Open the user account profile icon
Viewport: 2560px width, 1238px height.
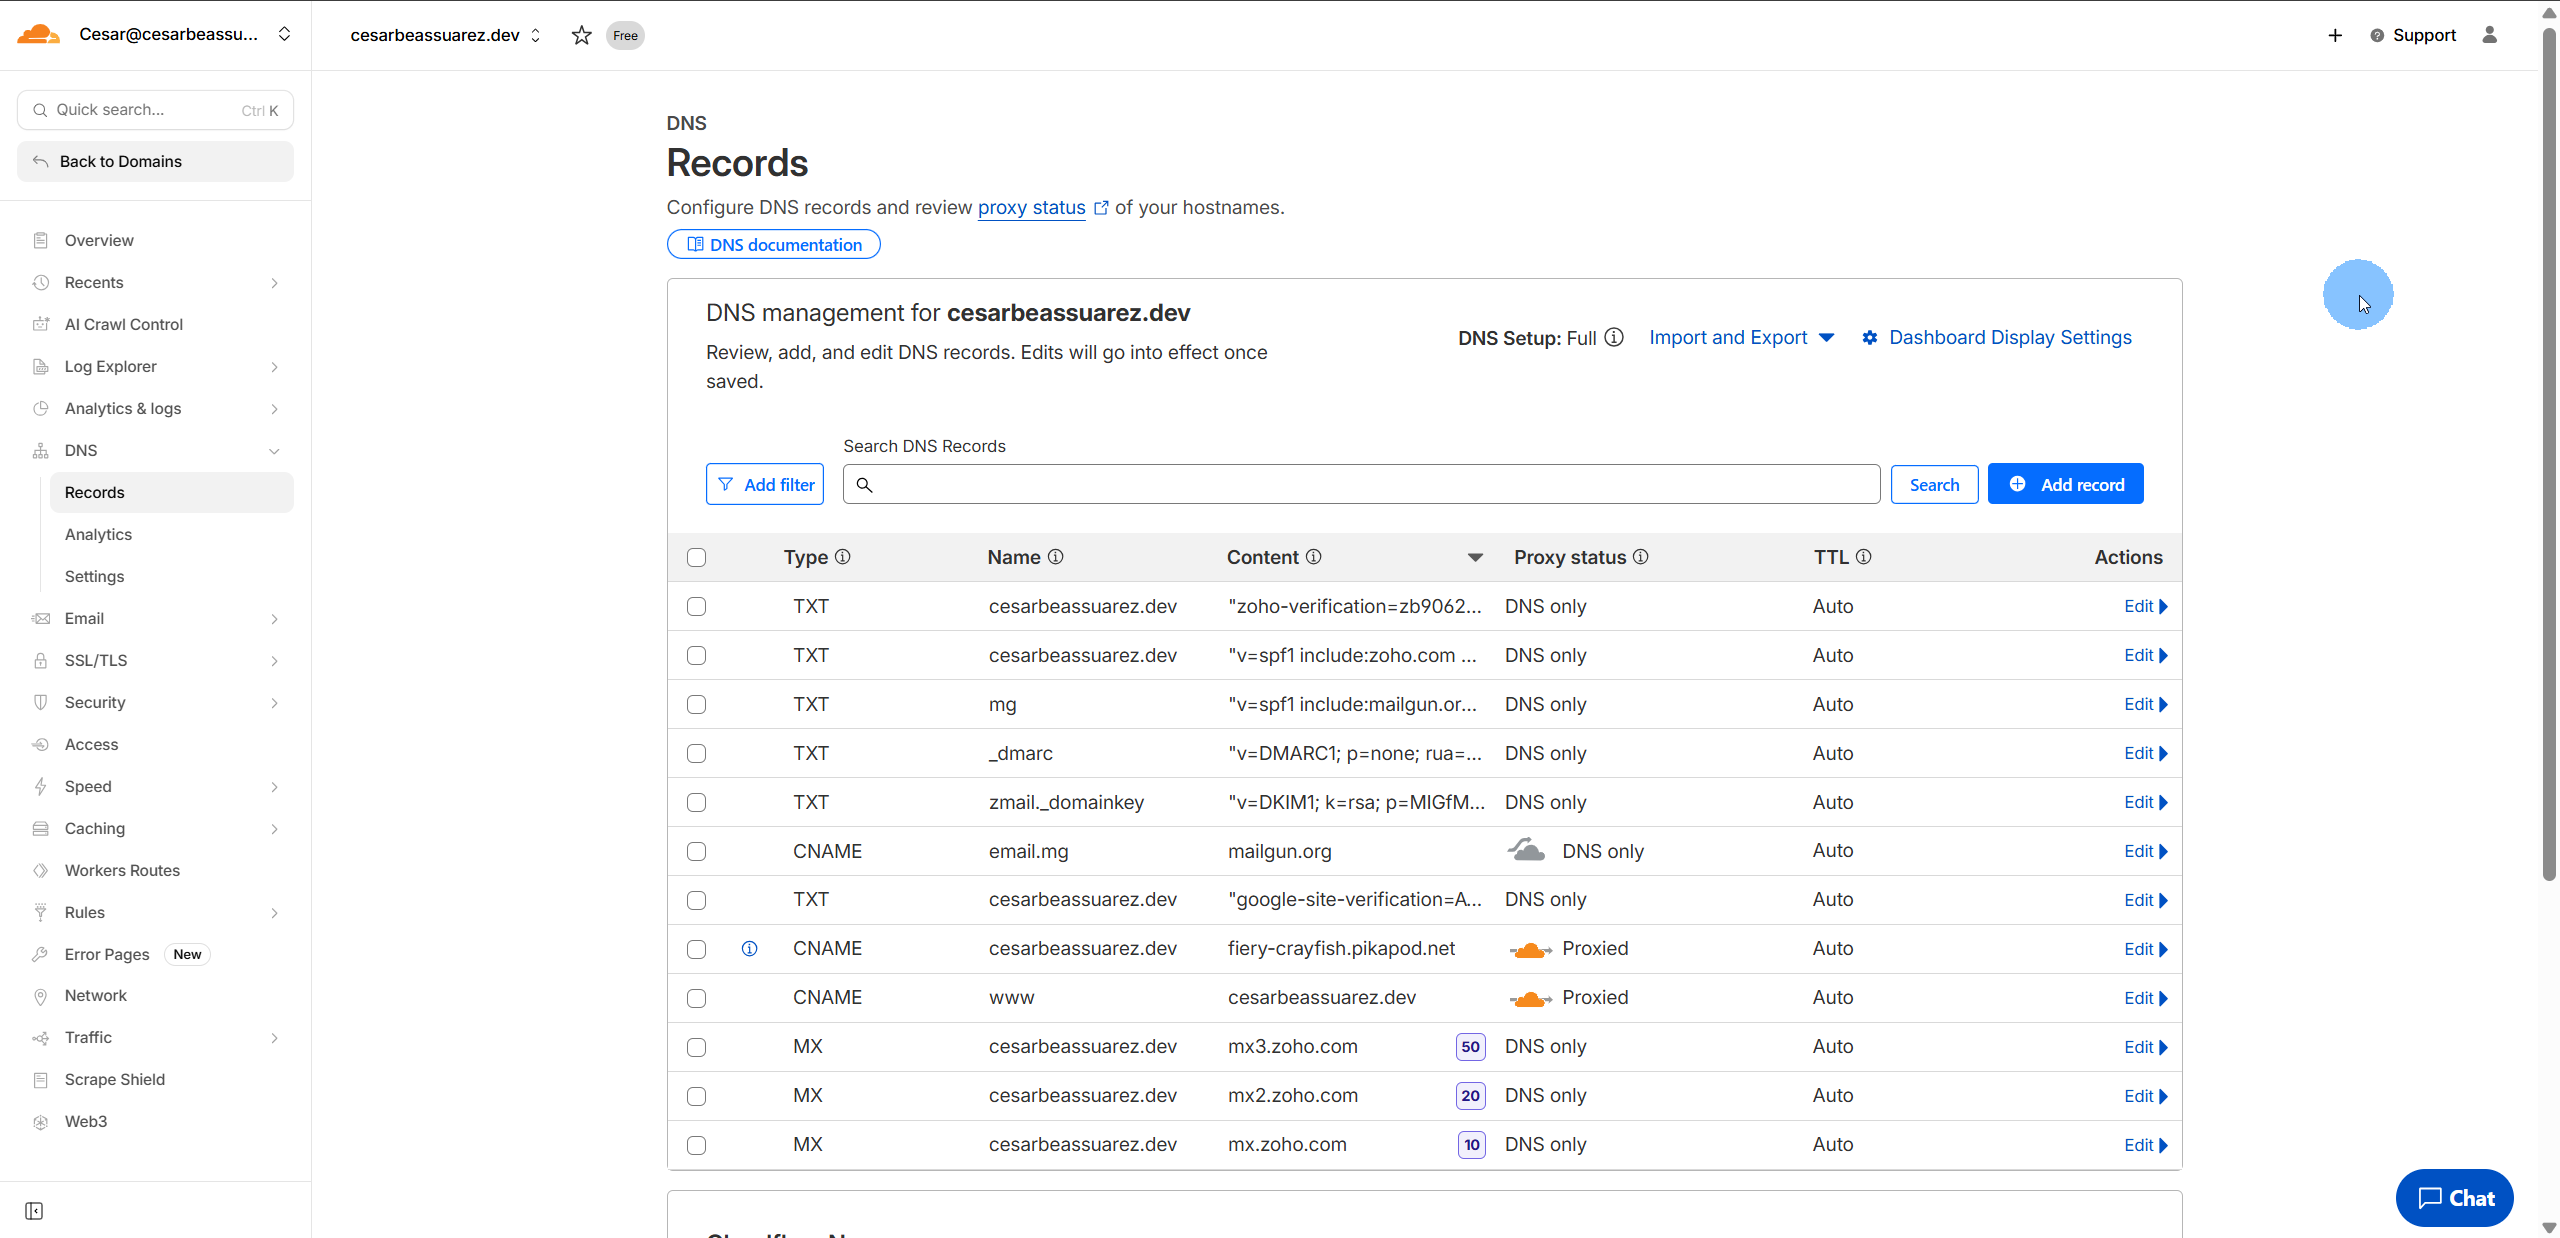(x=2489, y=35)
